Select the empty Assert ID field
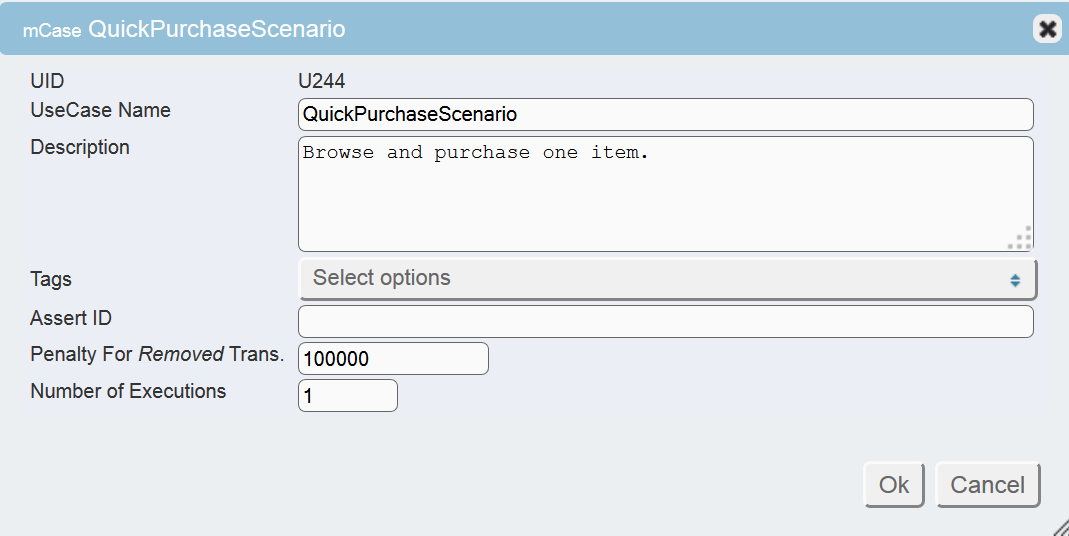The height and width of the screenshot is (536, 1069). pyautogui.click(x=665, y=322)
